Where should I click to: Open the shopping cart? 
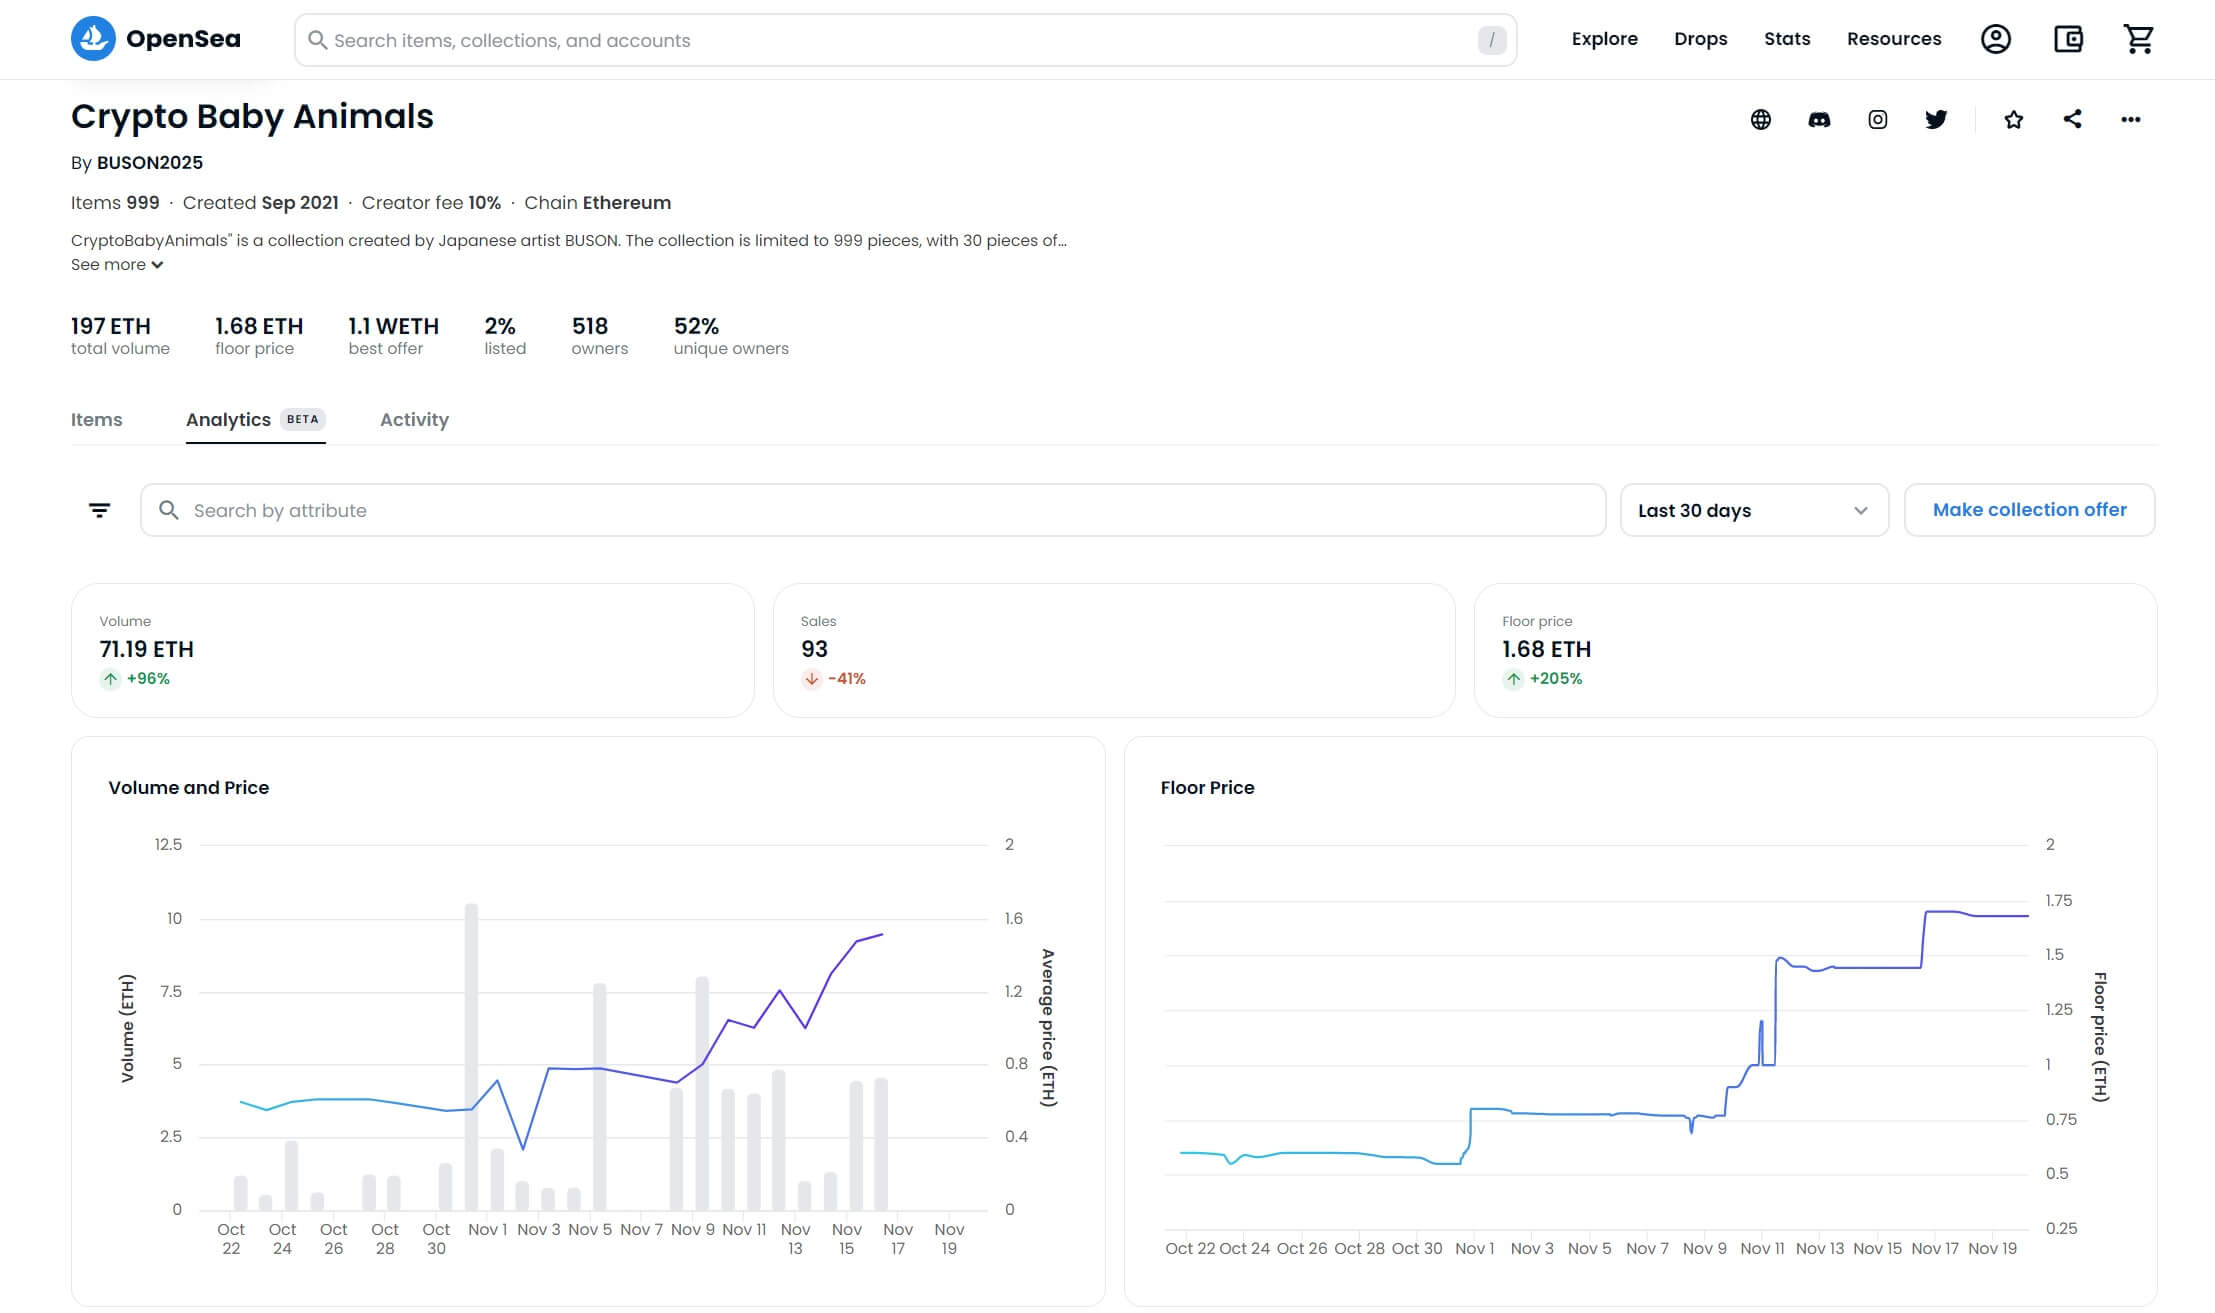(2139, 39)
